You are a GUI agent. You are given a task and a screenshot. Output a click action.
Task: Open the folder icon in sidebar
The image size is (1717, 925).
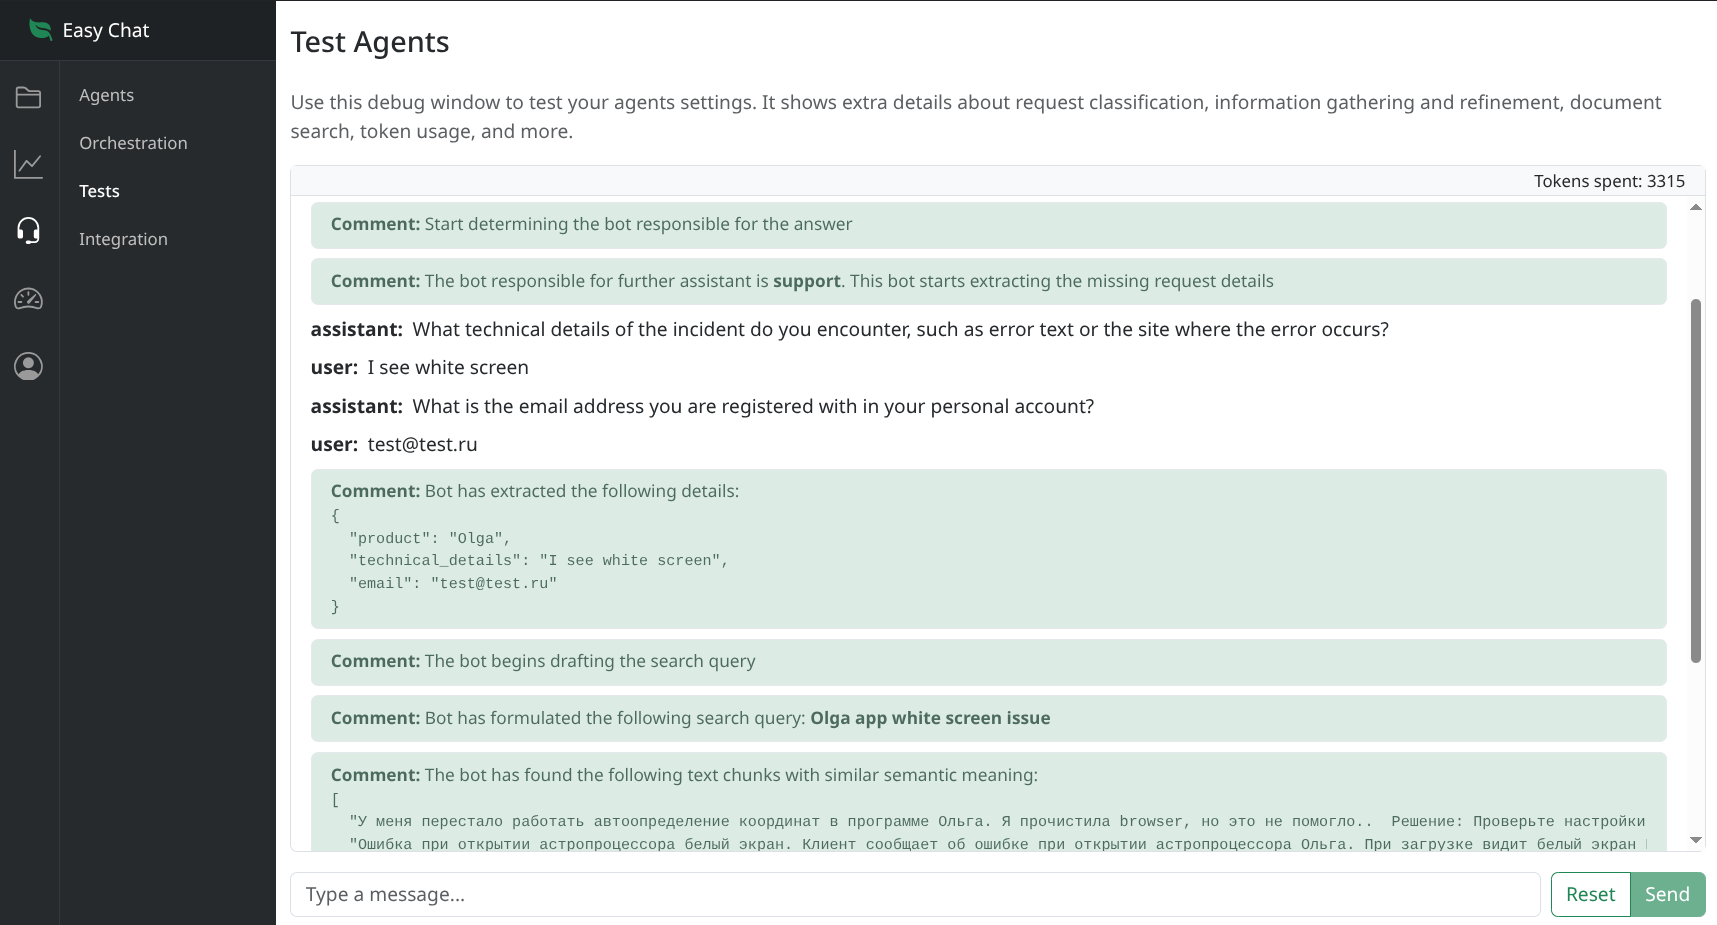click(28, 97)
